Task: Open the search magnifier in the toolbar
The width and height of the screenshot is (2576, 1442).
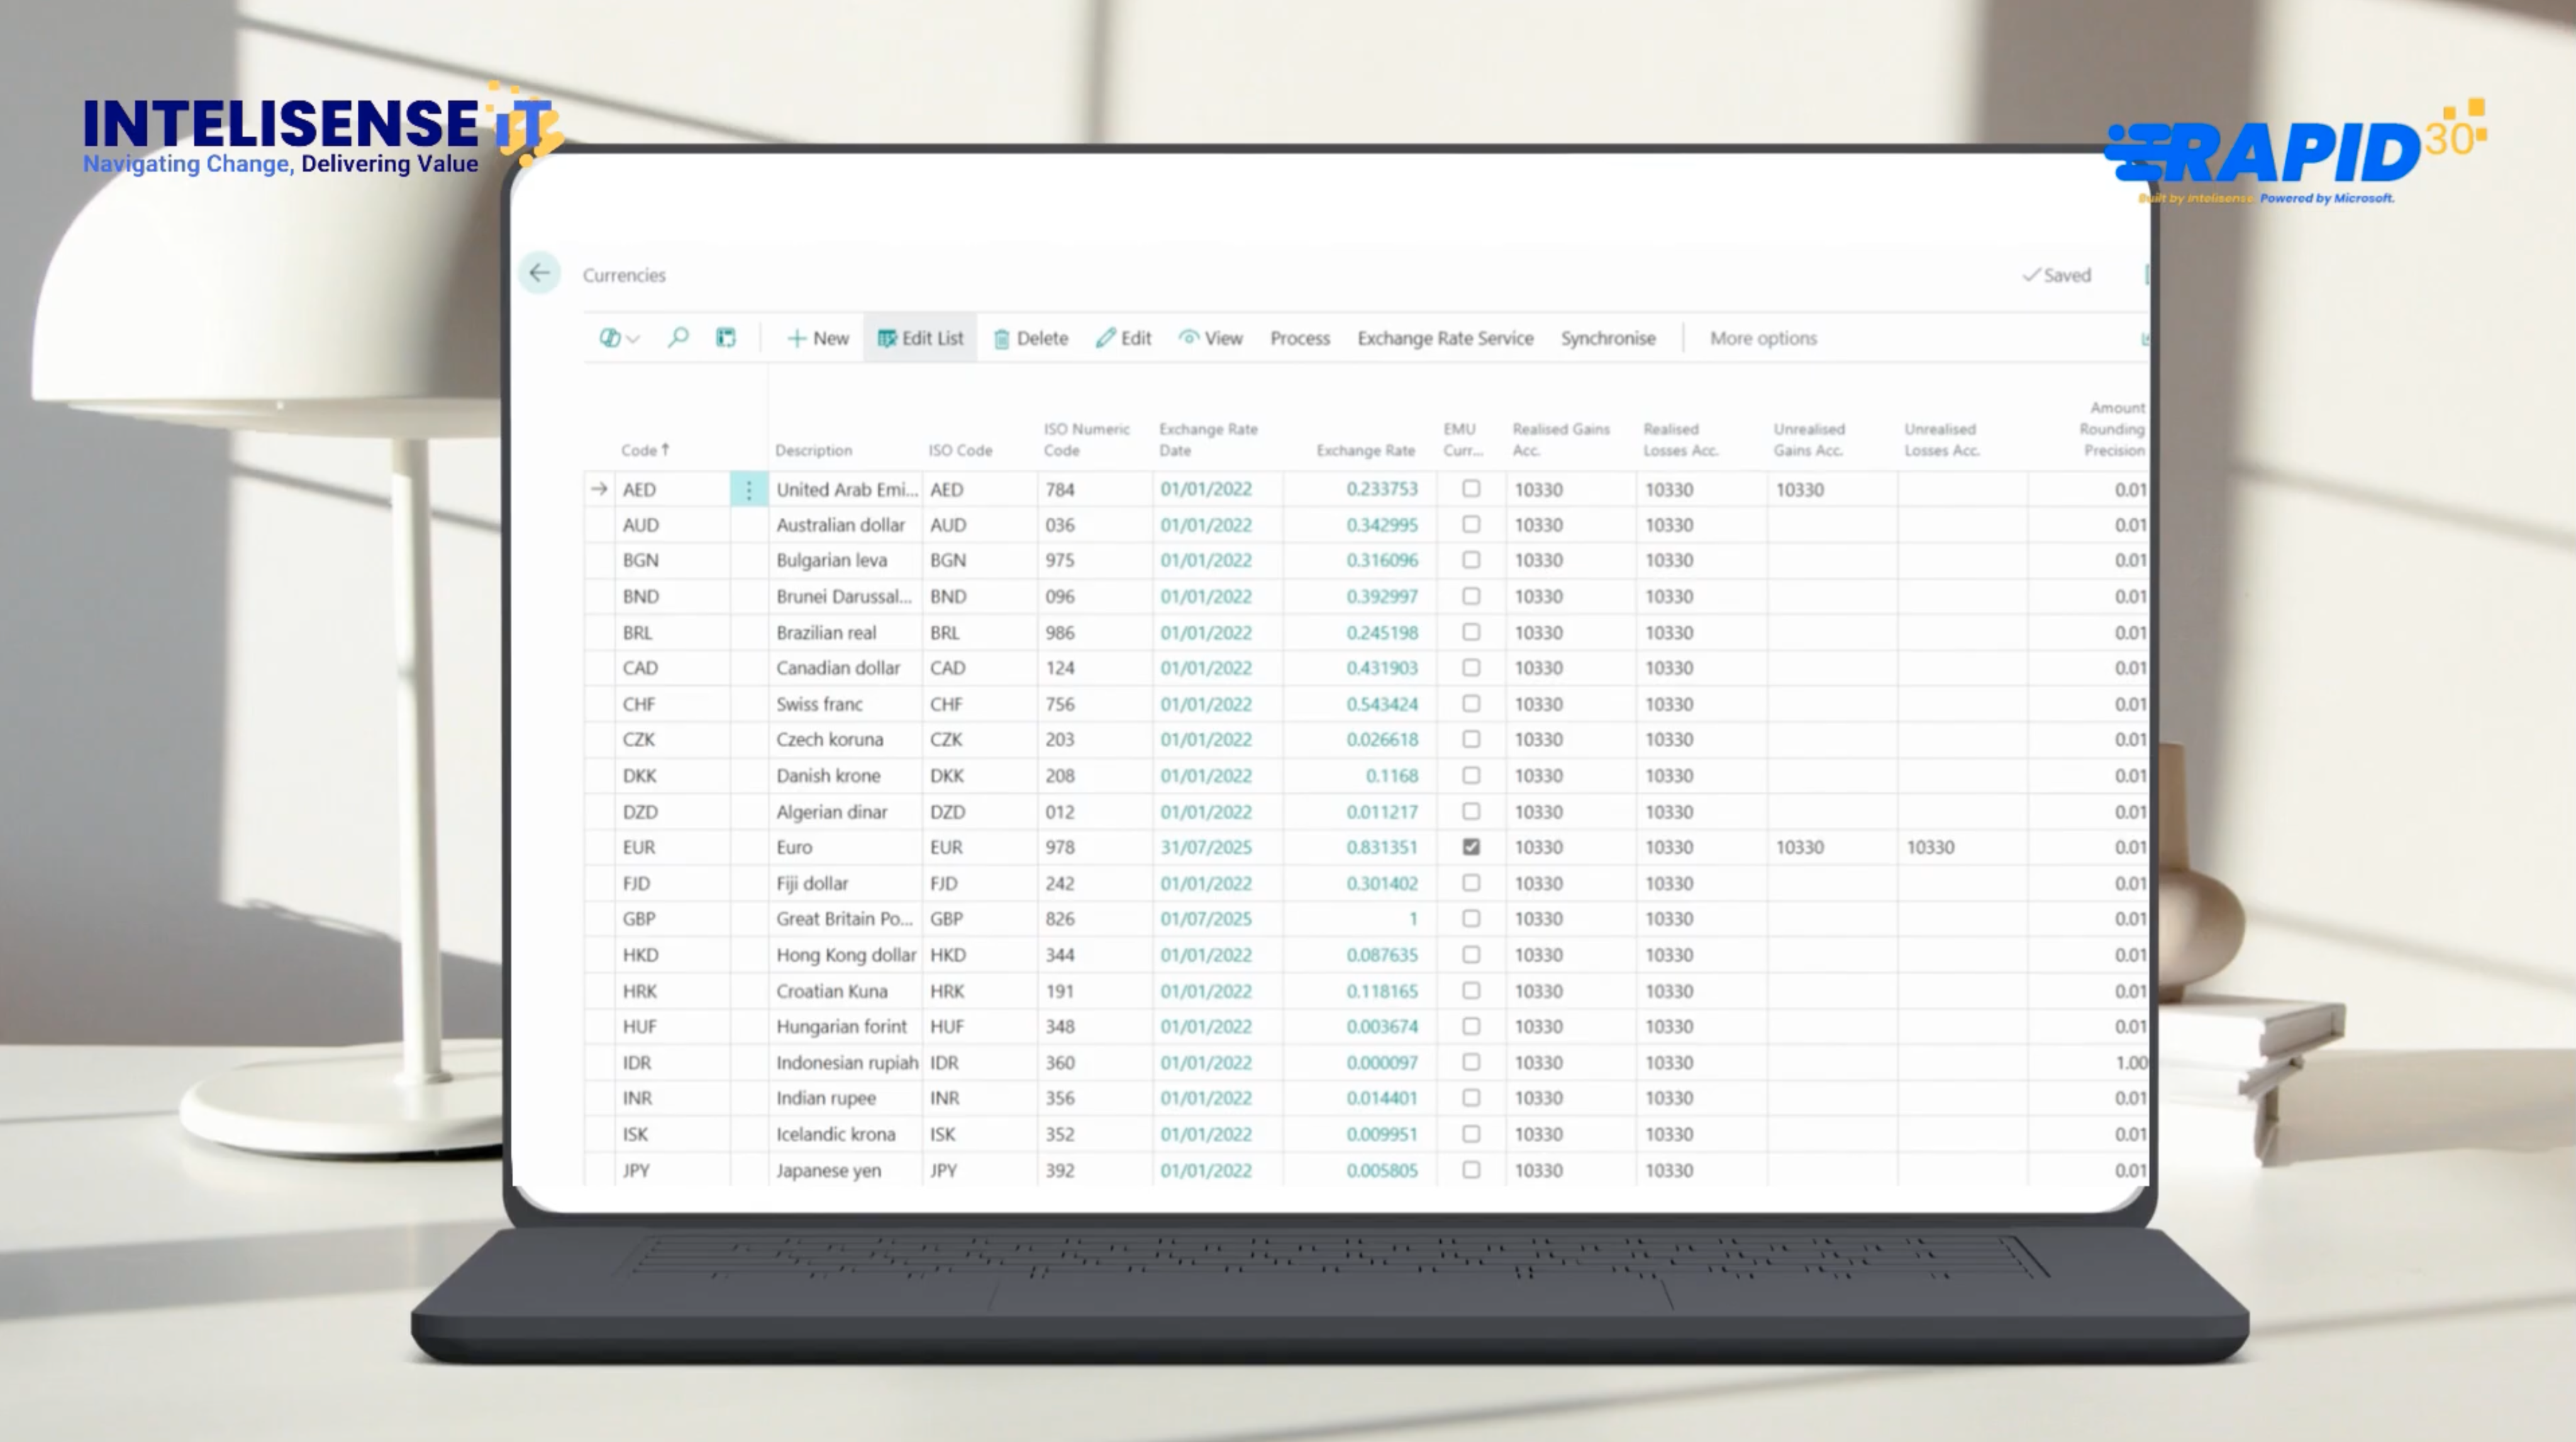Action: [678, 338]
